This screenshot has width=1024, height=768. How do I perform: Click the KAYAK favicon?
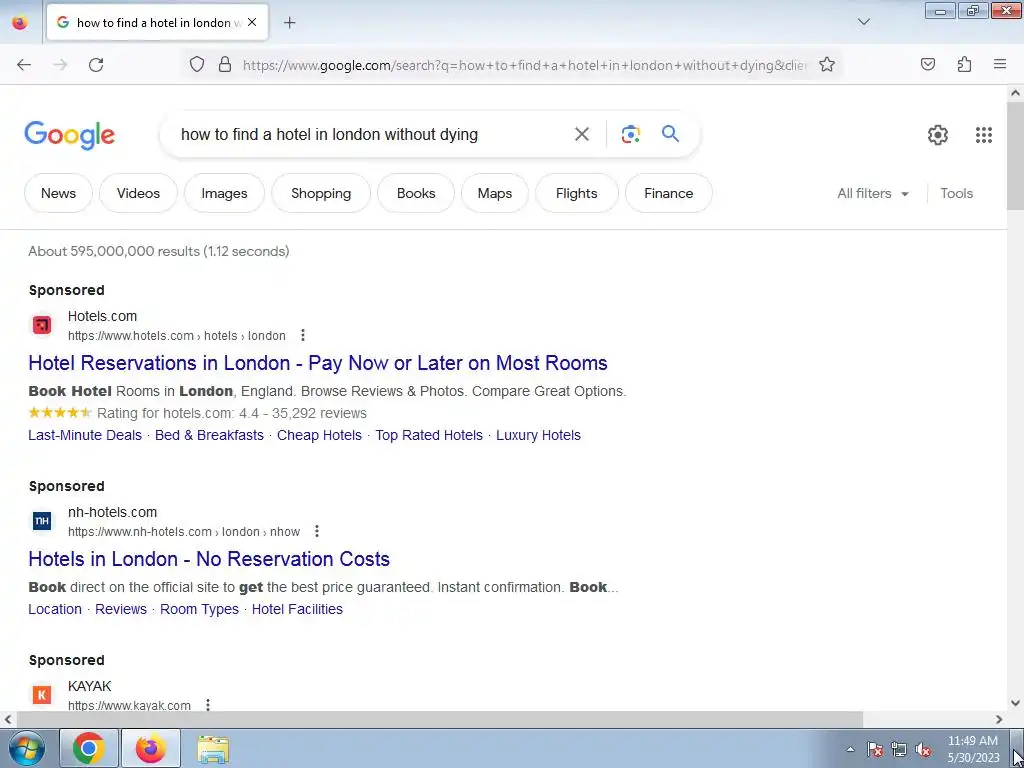[42, 695]
